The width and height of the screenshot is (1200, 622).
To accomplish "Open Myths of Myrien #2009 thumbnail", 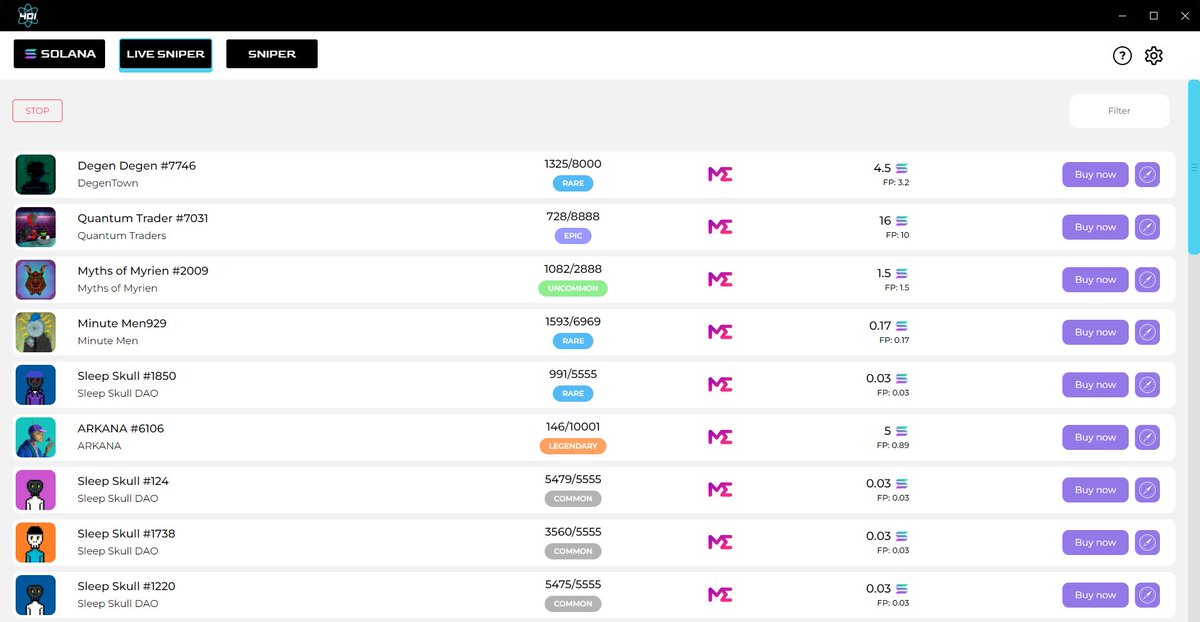I will pyautogui.click(x=36, y=280).
